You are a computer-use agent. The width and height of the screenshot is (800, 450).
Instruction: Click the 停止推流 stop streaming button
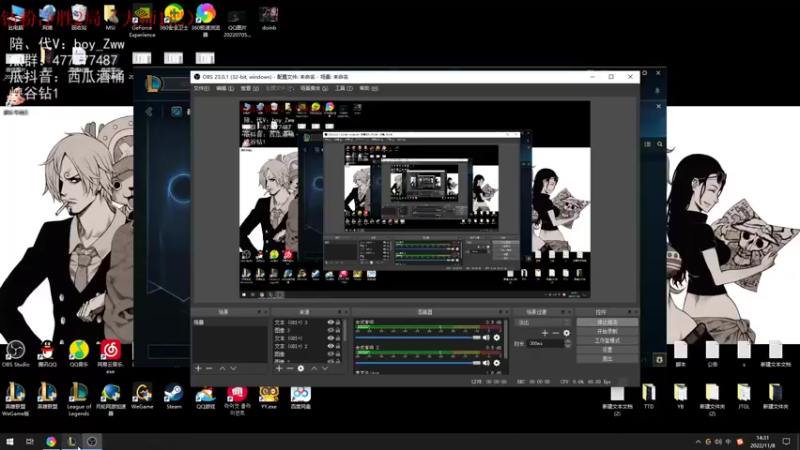[607, 322]
